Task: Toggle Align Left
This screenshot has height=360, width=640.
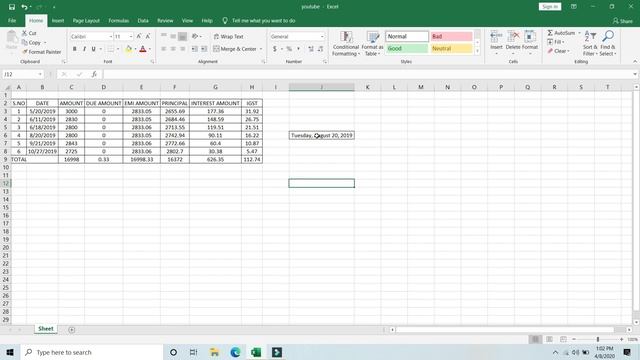Action: coord(164,49)
